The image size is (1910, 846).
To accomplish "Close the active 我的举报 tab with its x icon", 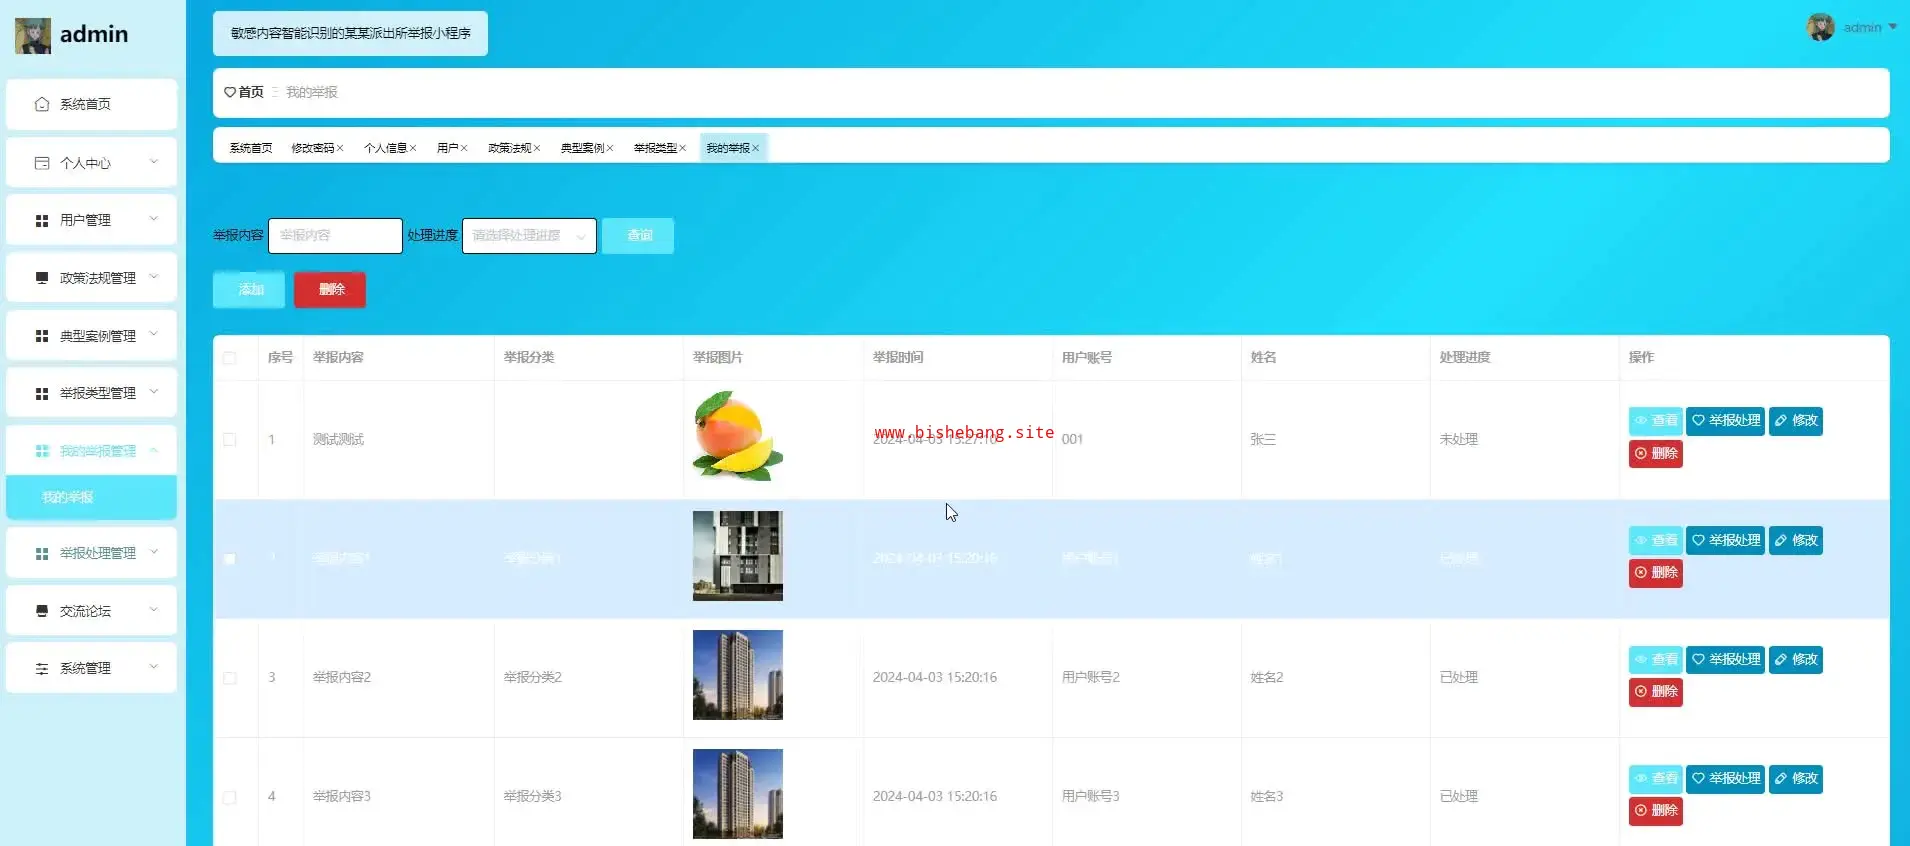I will (x=756, y=148).
